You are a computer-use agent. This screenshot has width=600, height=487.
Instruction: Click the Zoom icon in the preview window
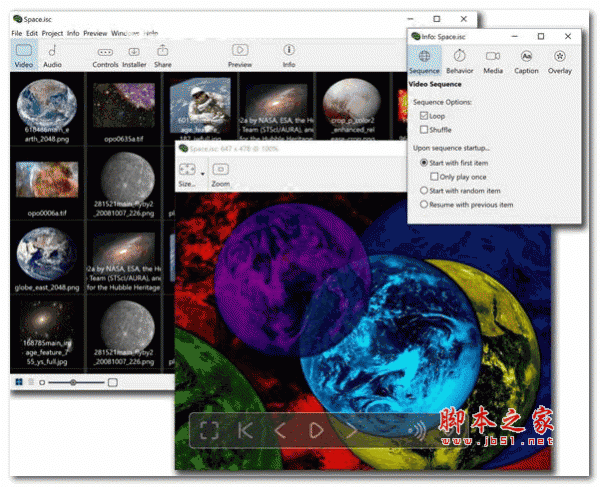coord(221,175)
